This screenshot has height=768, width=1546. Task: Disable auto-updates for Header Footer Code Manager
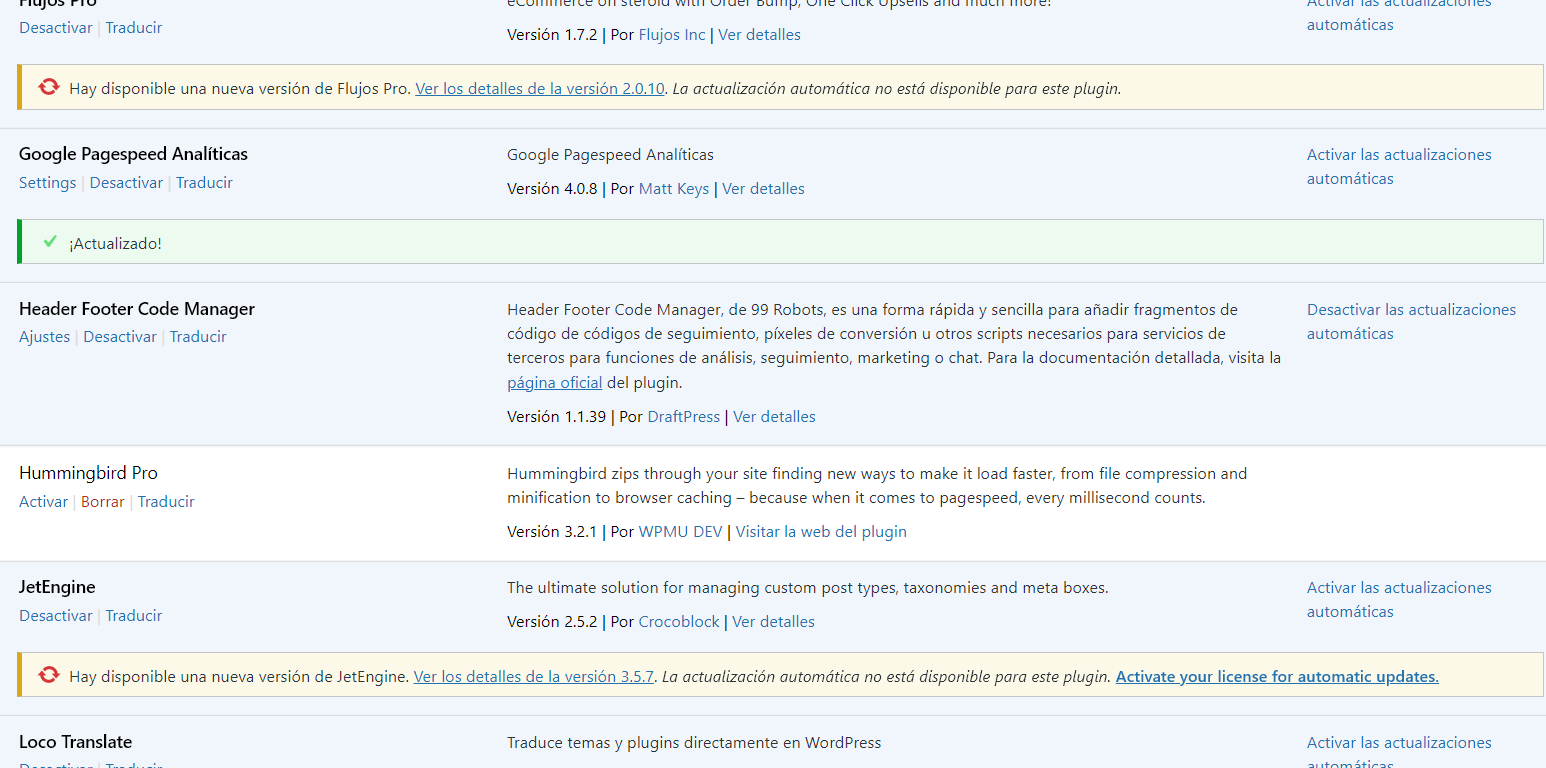(1411, 321)
